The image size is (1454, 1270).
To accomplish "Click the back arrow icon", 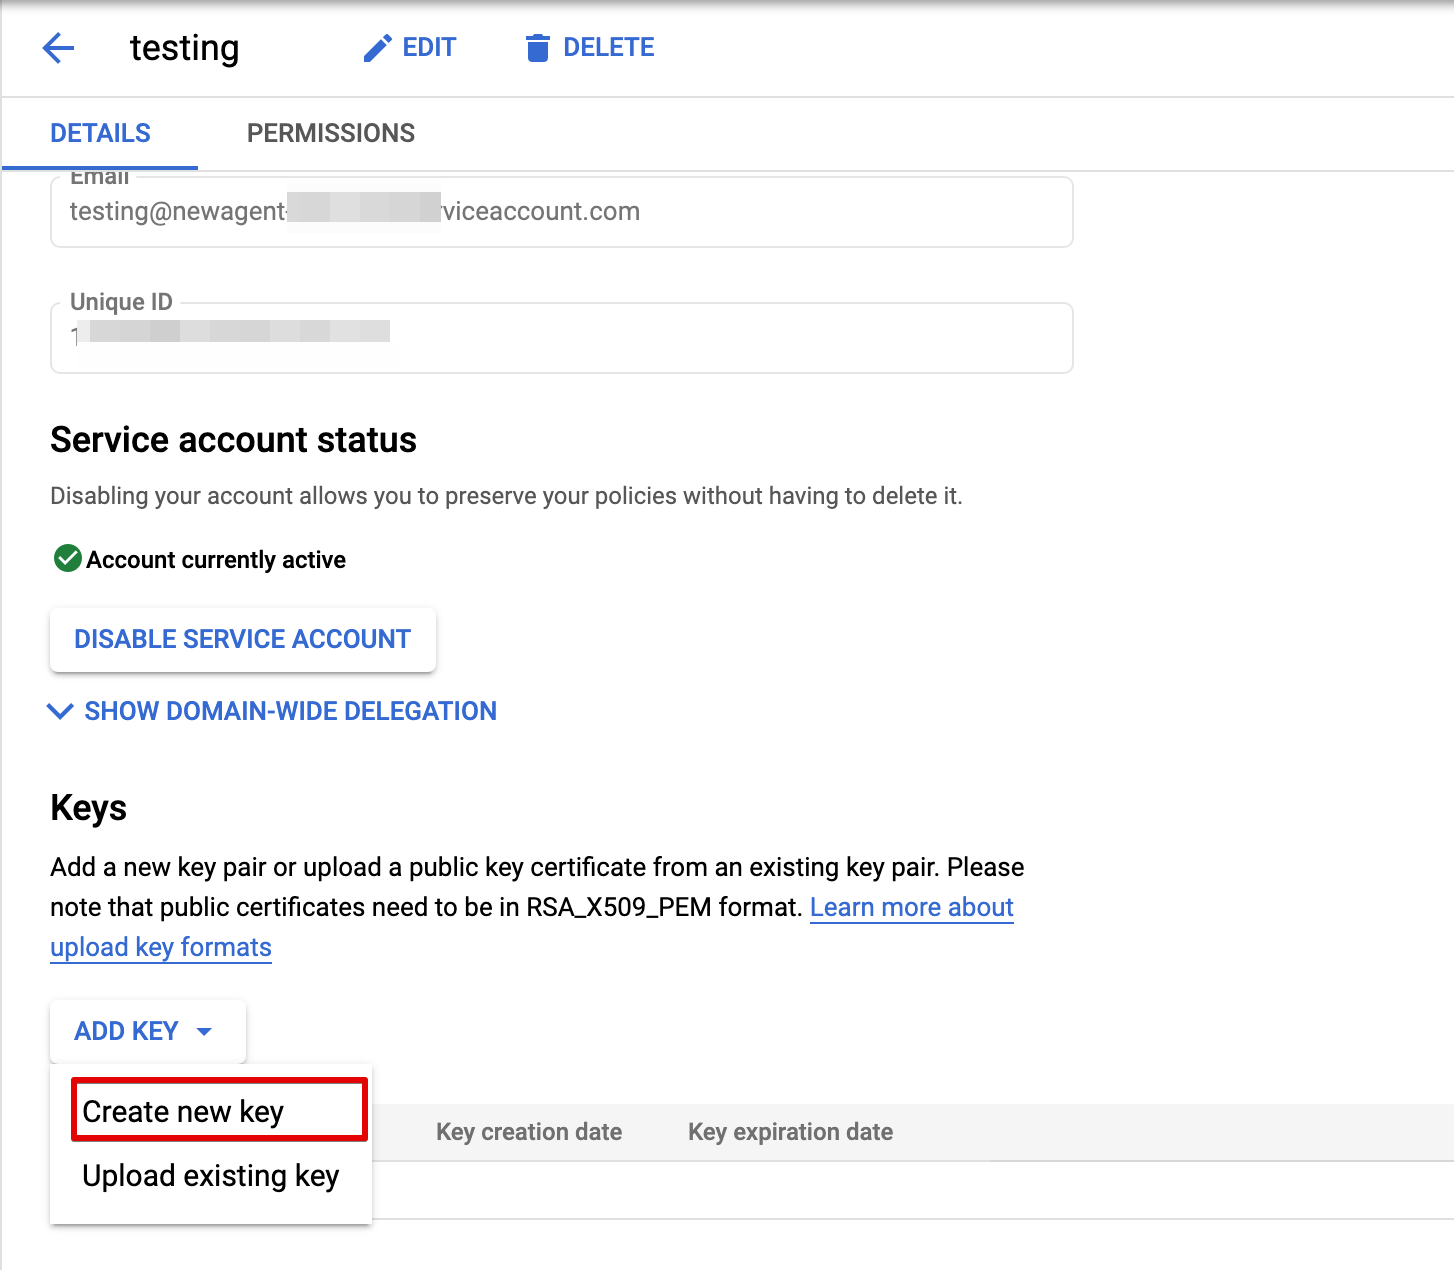I will tap(58, 48).
